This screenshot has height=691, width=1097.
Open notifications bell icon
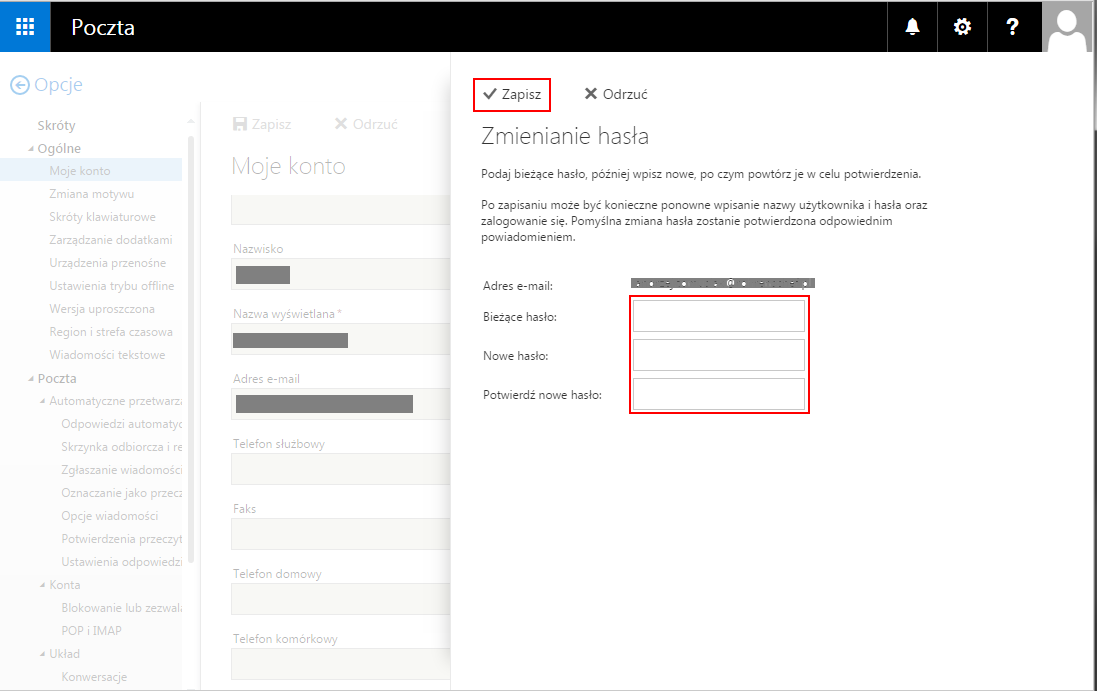pyautogui.click(x=912, y=27)
